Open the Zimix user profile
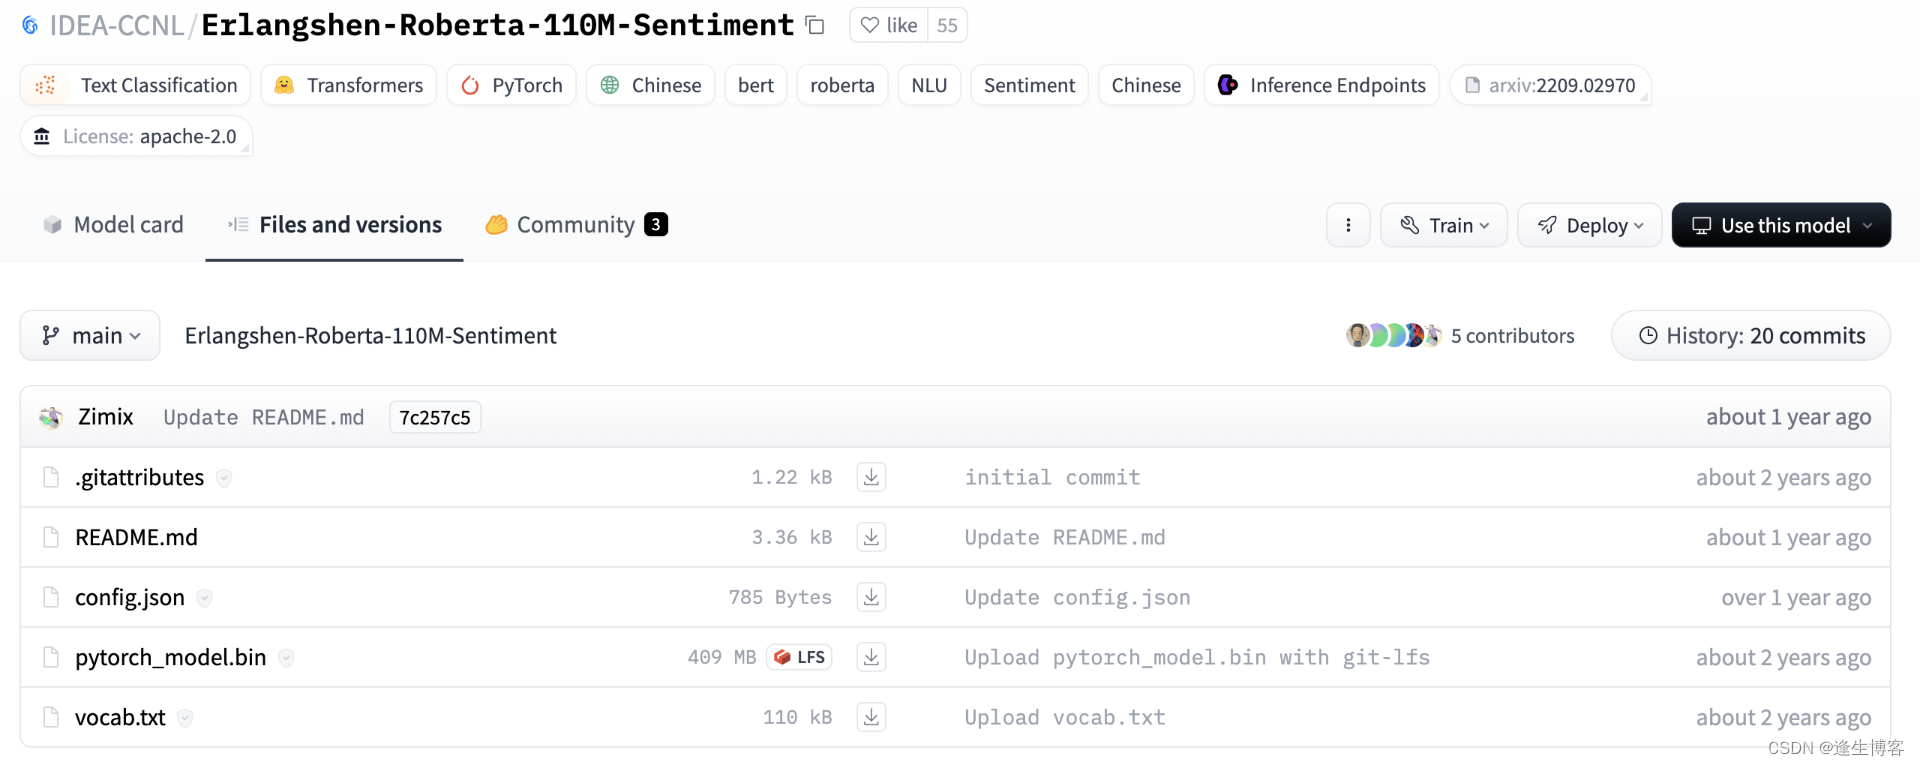 (105, 417)
